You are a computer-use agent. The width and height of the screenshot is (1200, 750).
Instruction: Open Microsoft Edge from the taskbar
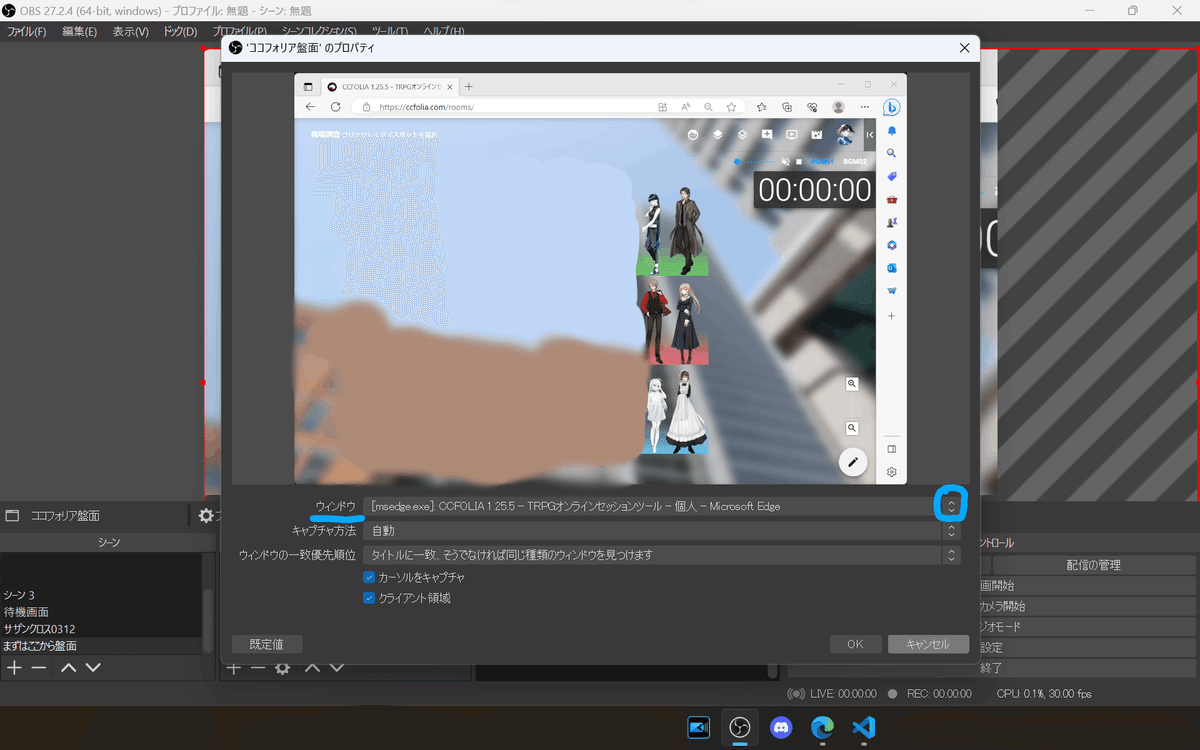(822, 727)
